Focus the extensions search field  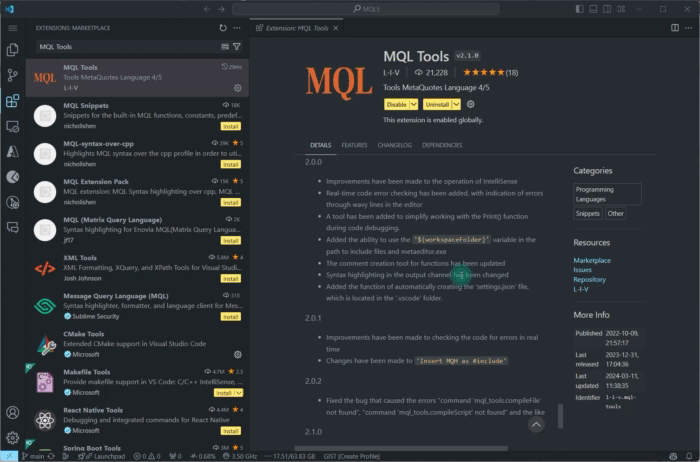point(129,46)
